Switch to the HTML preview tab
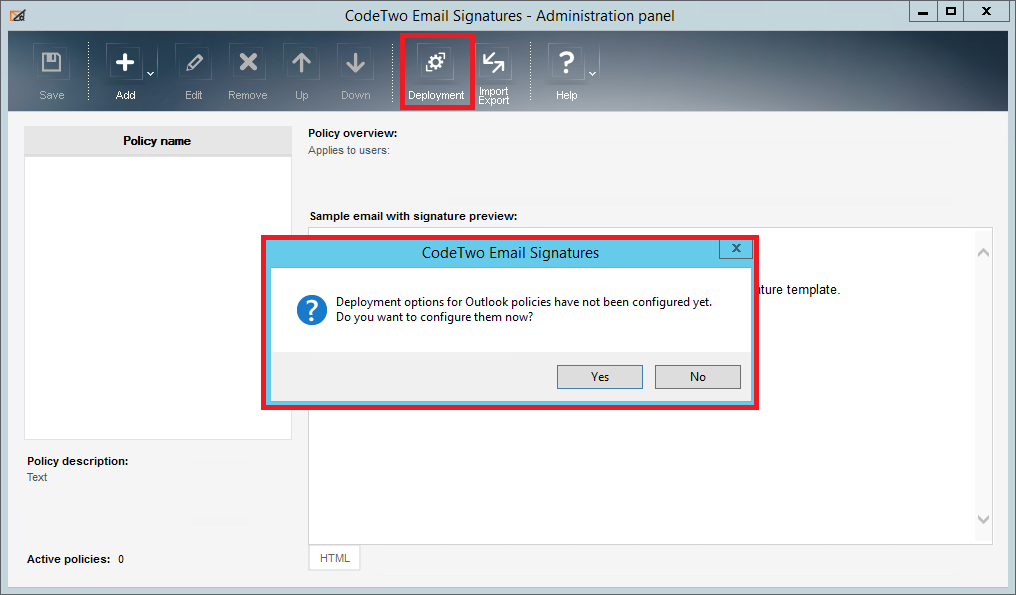The height and width of the screenshot is (595, 1016). [334, 558]
